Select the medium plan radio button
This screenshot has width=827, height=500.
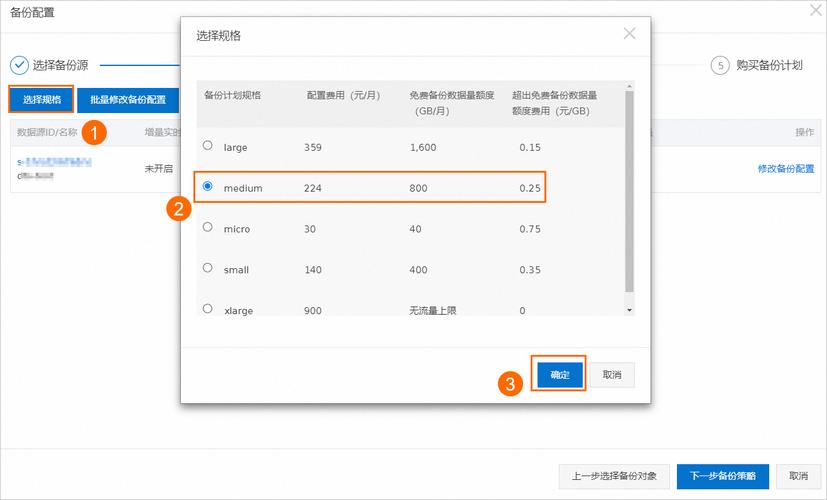(208, 186)
